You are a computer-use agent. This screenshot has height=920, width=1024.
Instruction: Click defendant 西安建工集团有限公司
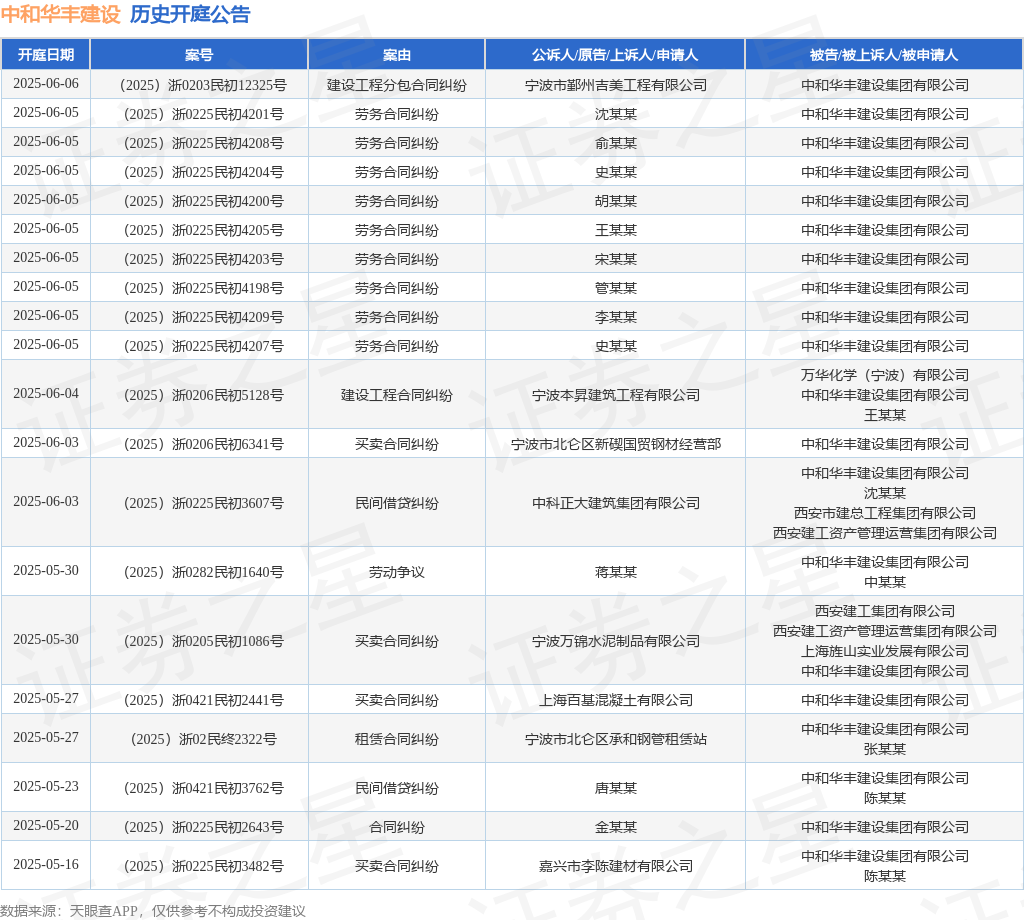[884, 611]
